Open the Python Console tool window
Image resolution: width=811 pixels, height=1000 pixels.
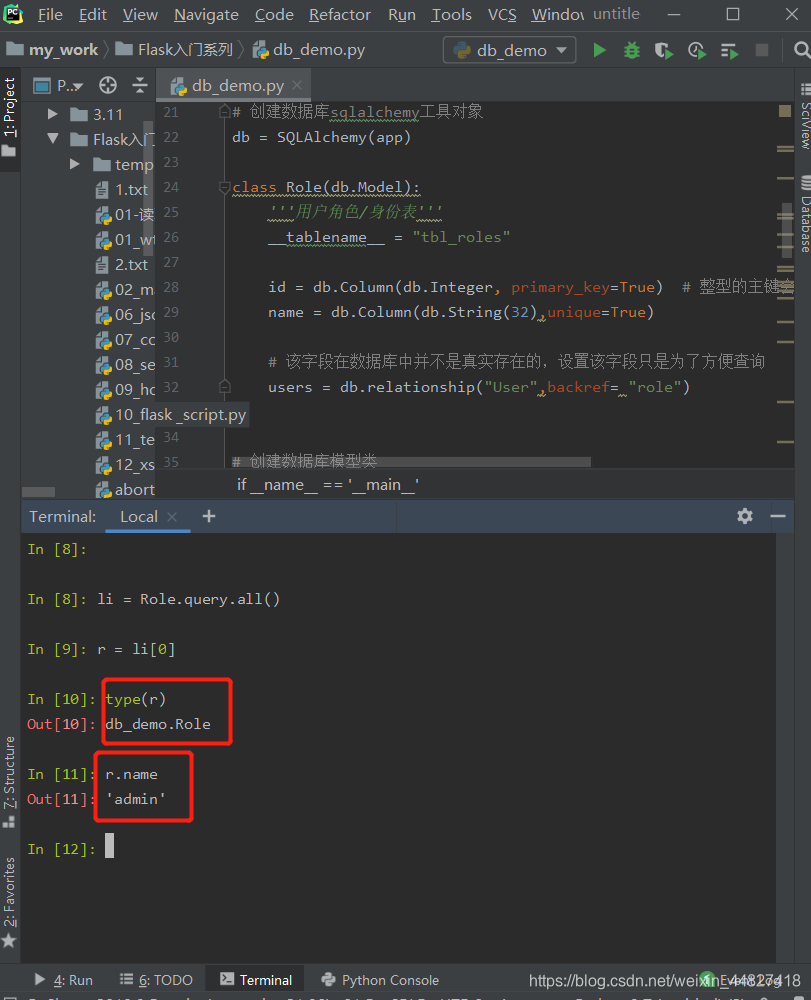point(381,980)
